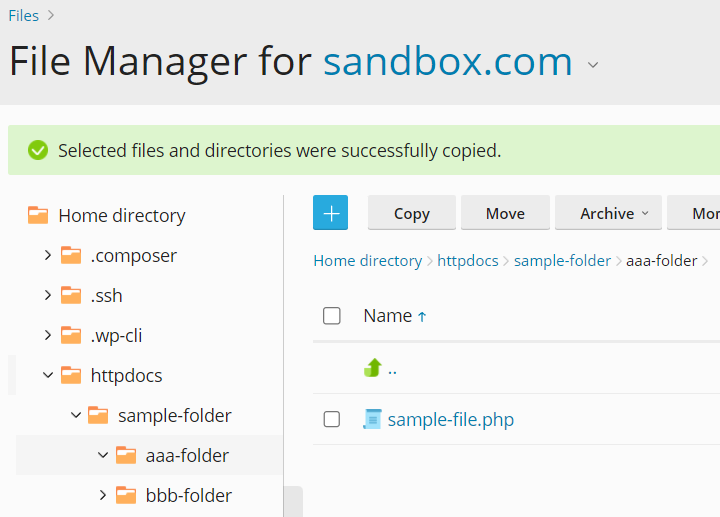Click the bbb-folder folder icon
Image resolution: width=720 pixels, height=517 pixels.
(x=126, y=495)
